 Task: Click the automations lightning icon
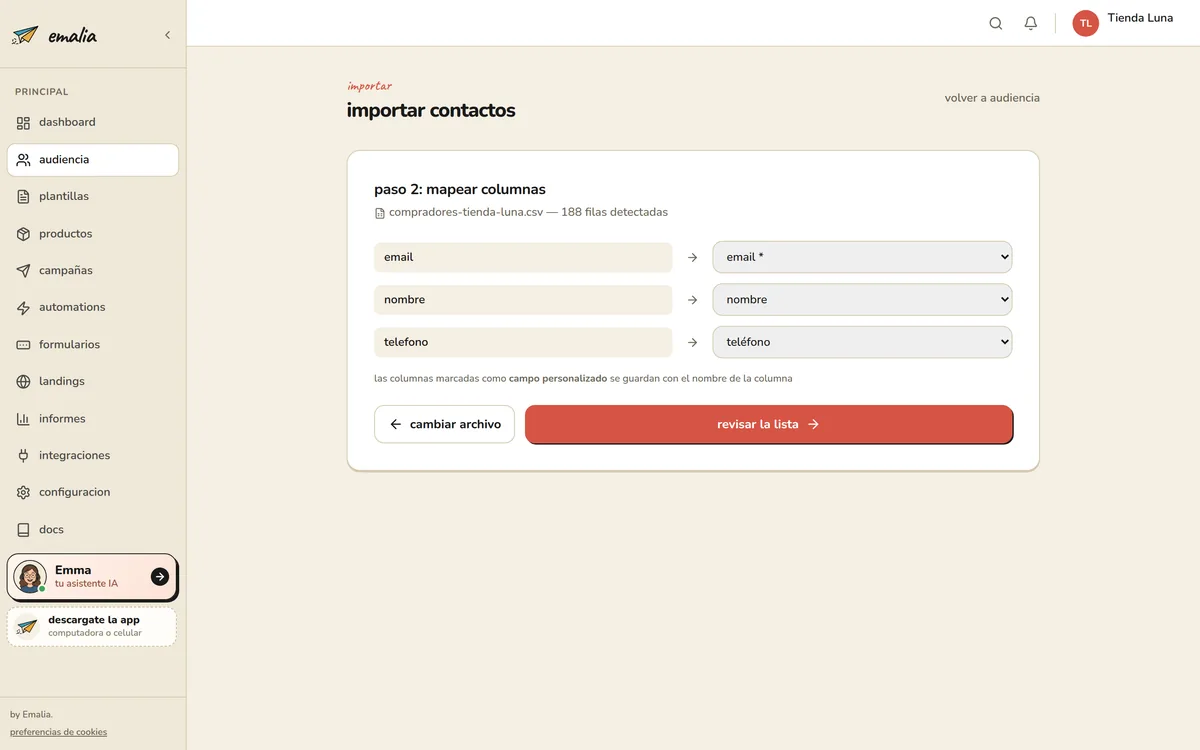(23, 308)
